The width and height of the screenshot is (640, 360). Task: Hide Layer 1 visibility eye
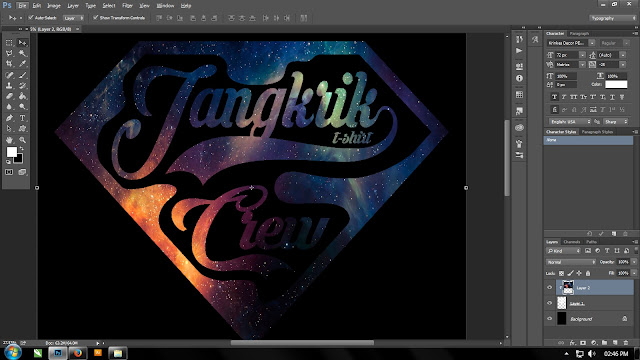coord(549,303)
